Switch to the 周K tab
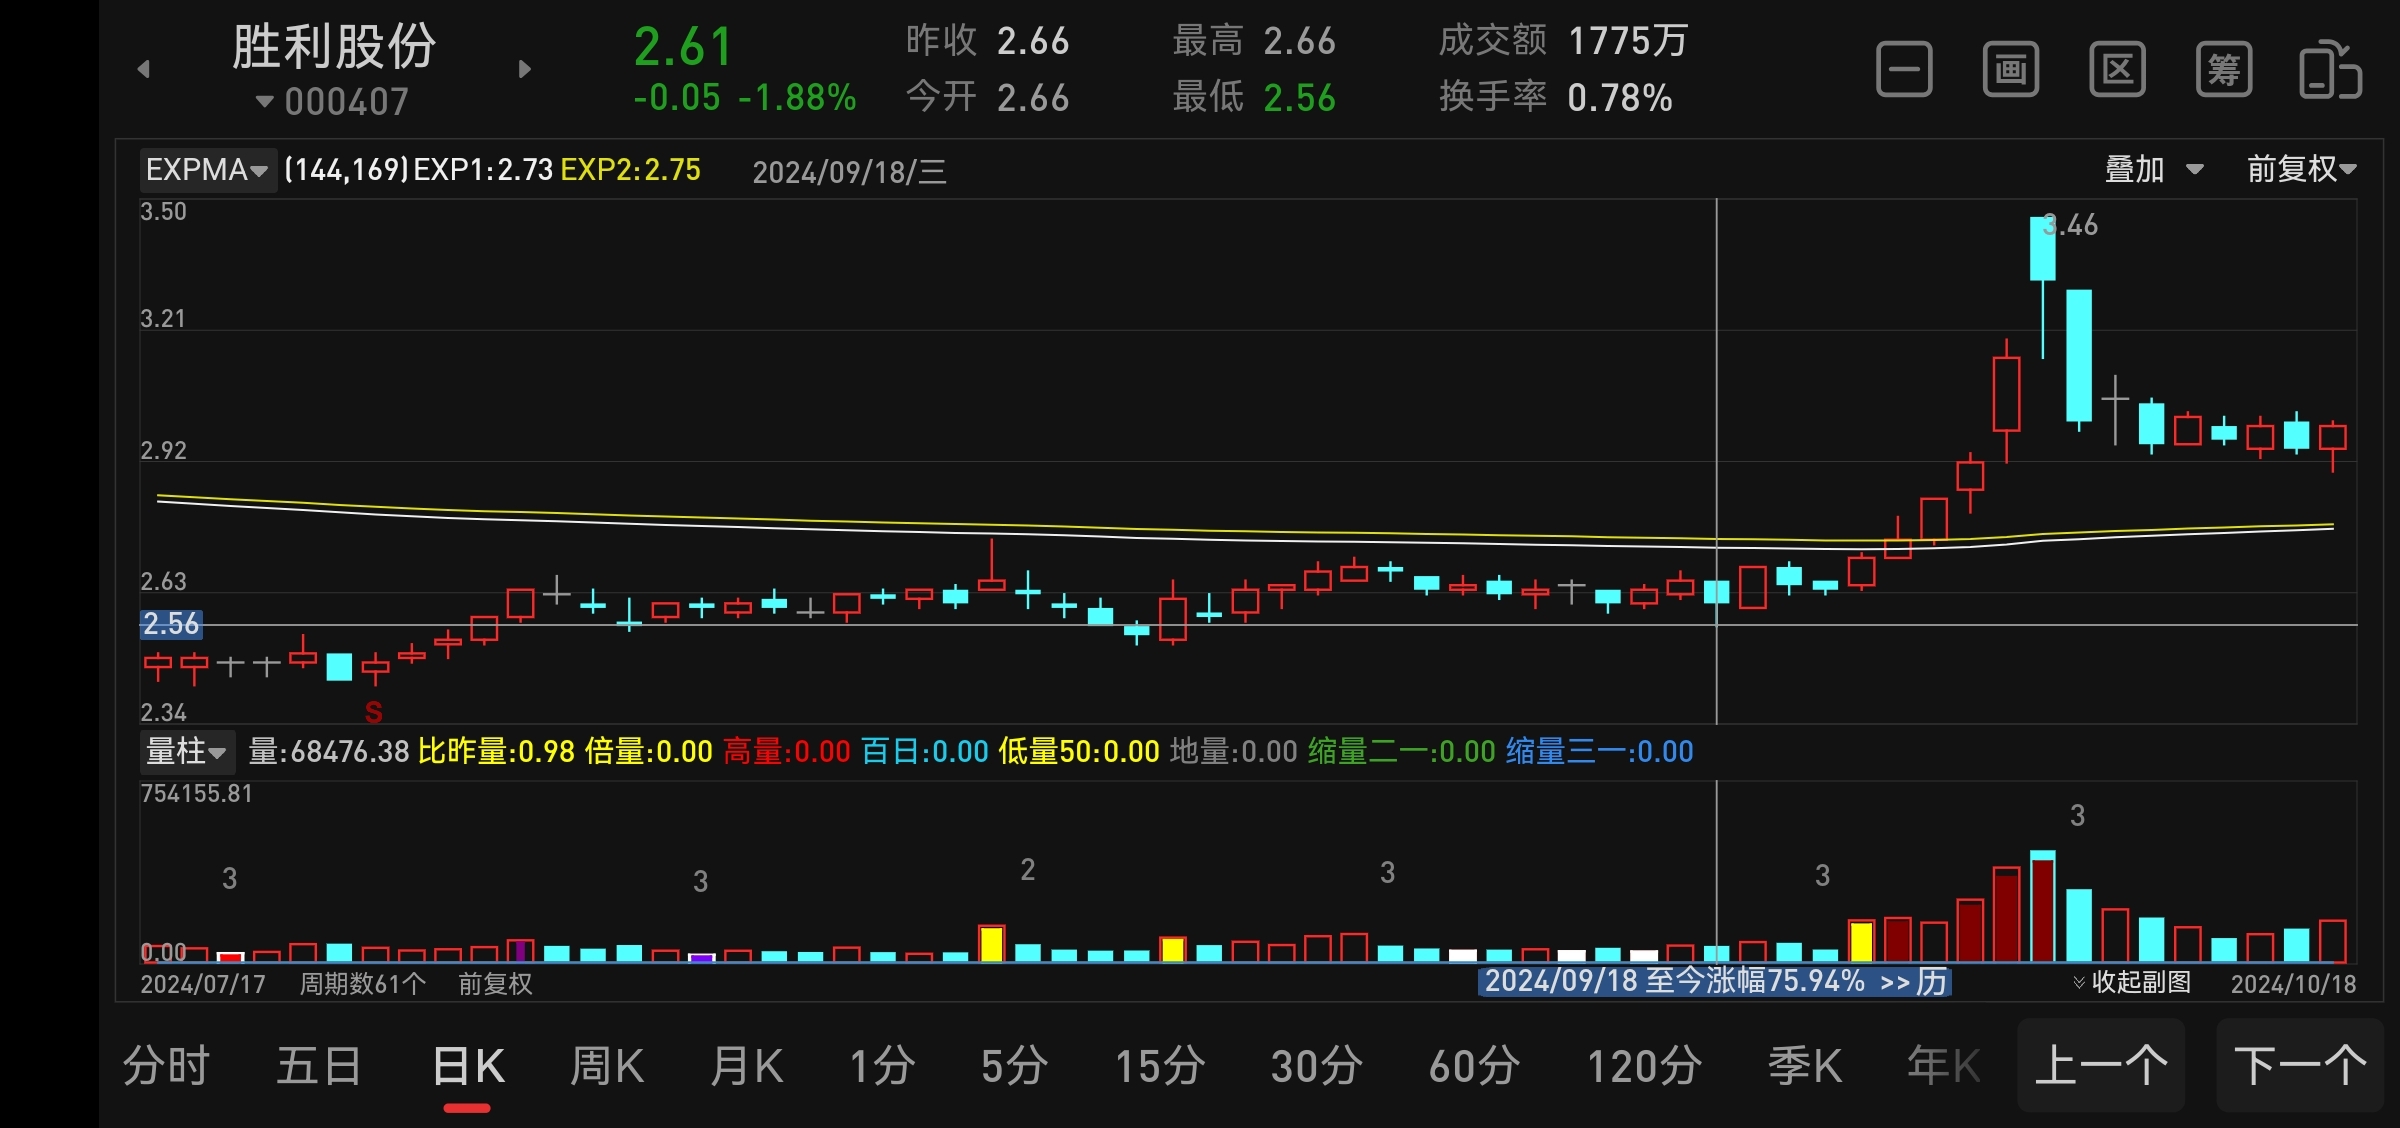 [606, 1066]
